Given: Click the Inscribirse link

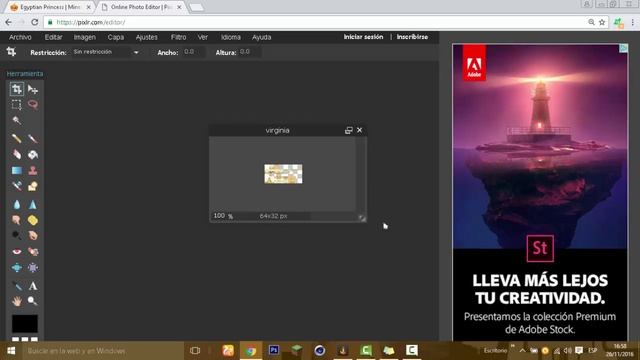Looking at the screenshot, I should [x=412, y=37].
